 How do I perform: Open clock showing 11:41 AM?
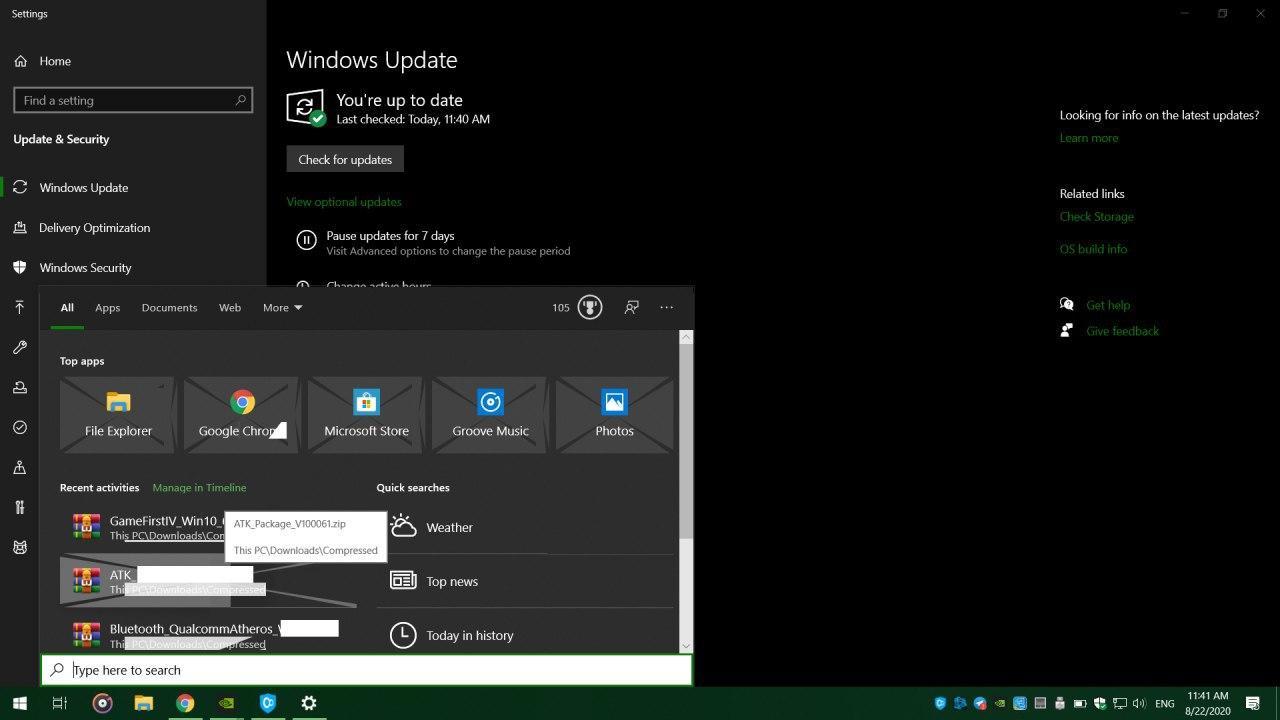[x=1207, y=703]
